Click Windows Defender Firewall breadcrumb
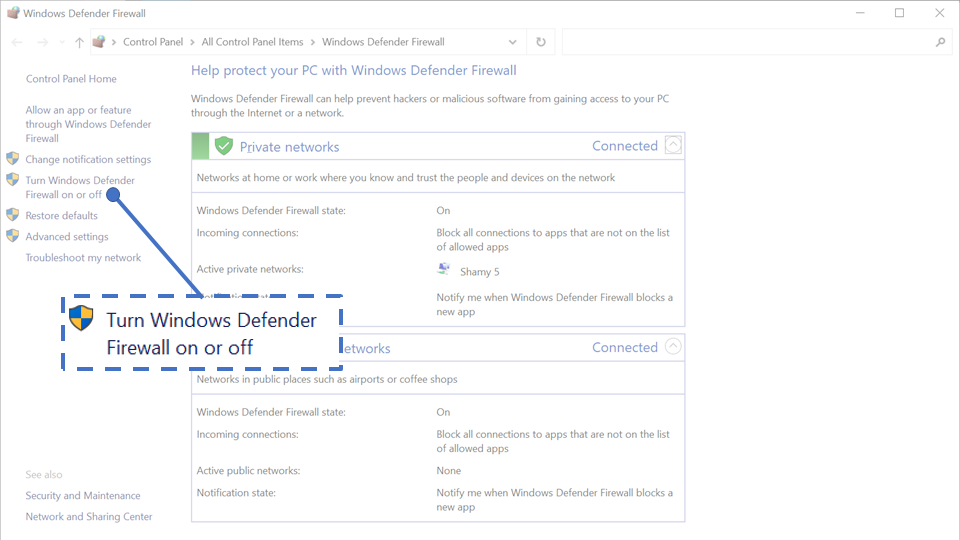Screen dimensions: 960x540 coord(383,42)
